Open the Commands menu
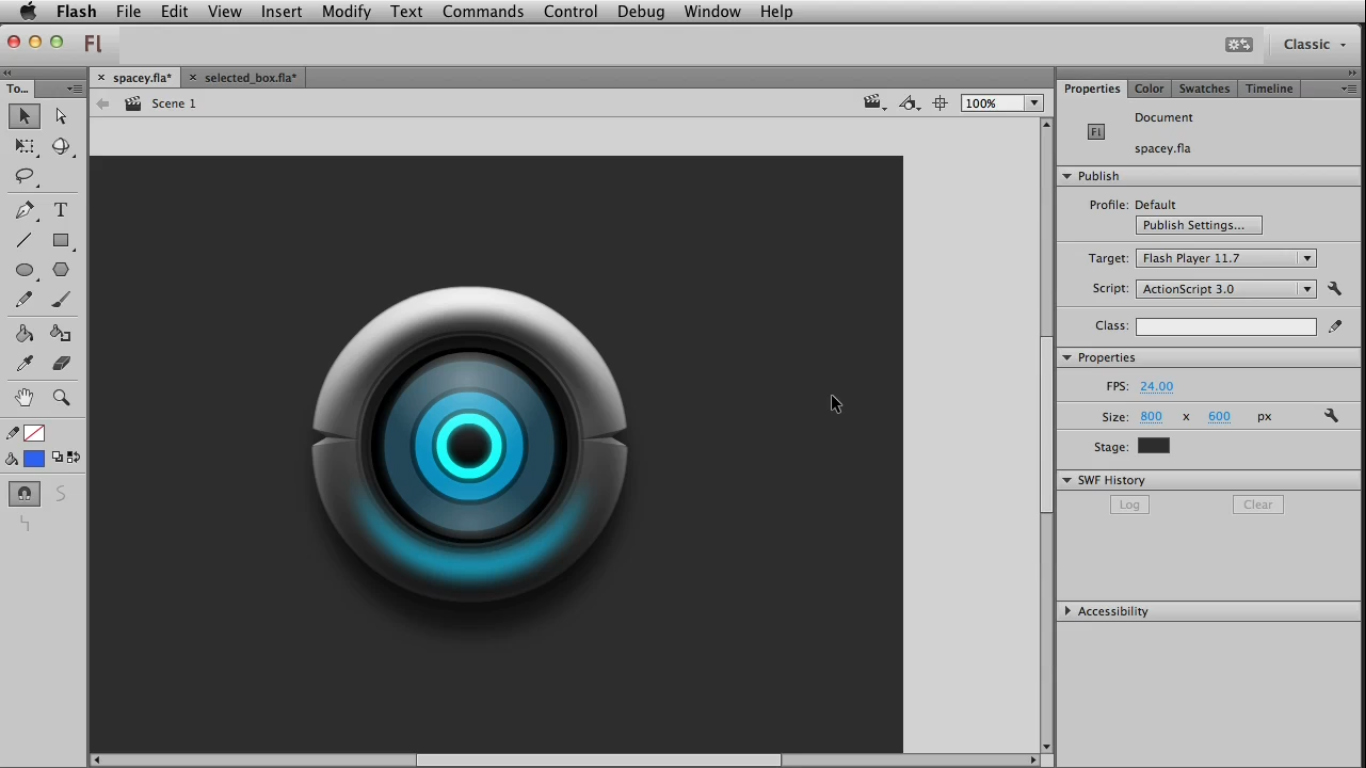The image size is (1366, 768). pos(483,11)
